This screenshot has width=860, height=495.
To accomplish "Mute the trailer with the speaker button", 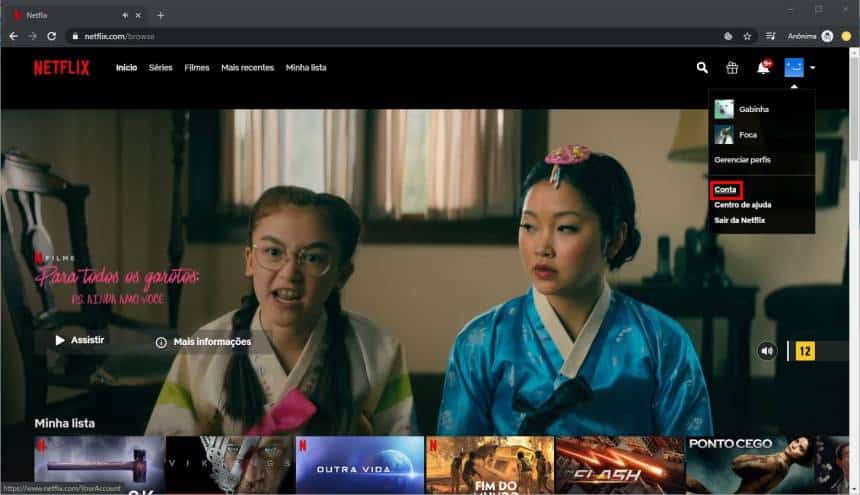I will point(767,351).
